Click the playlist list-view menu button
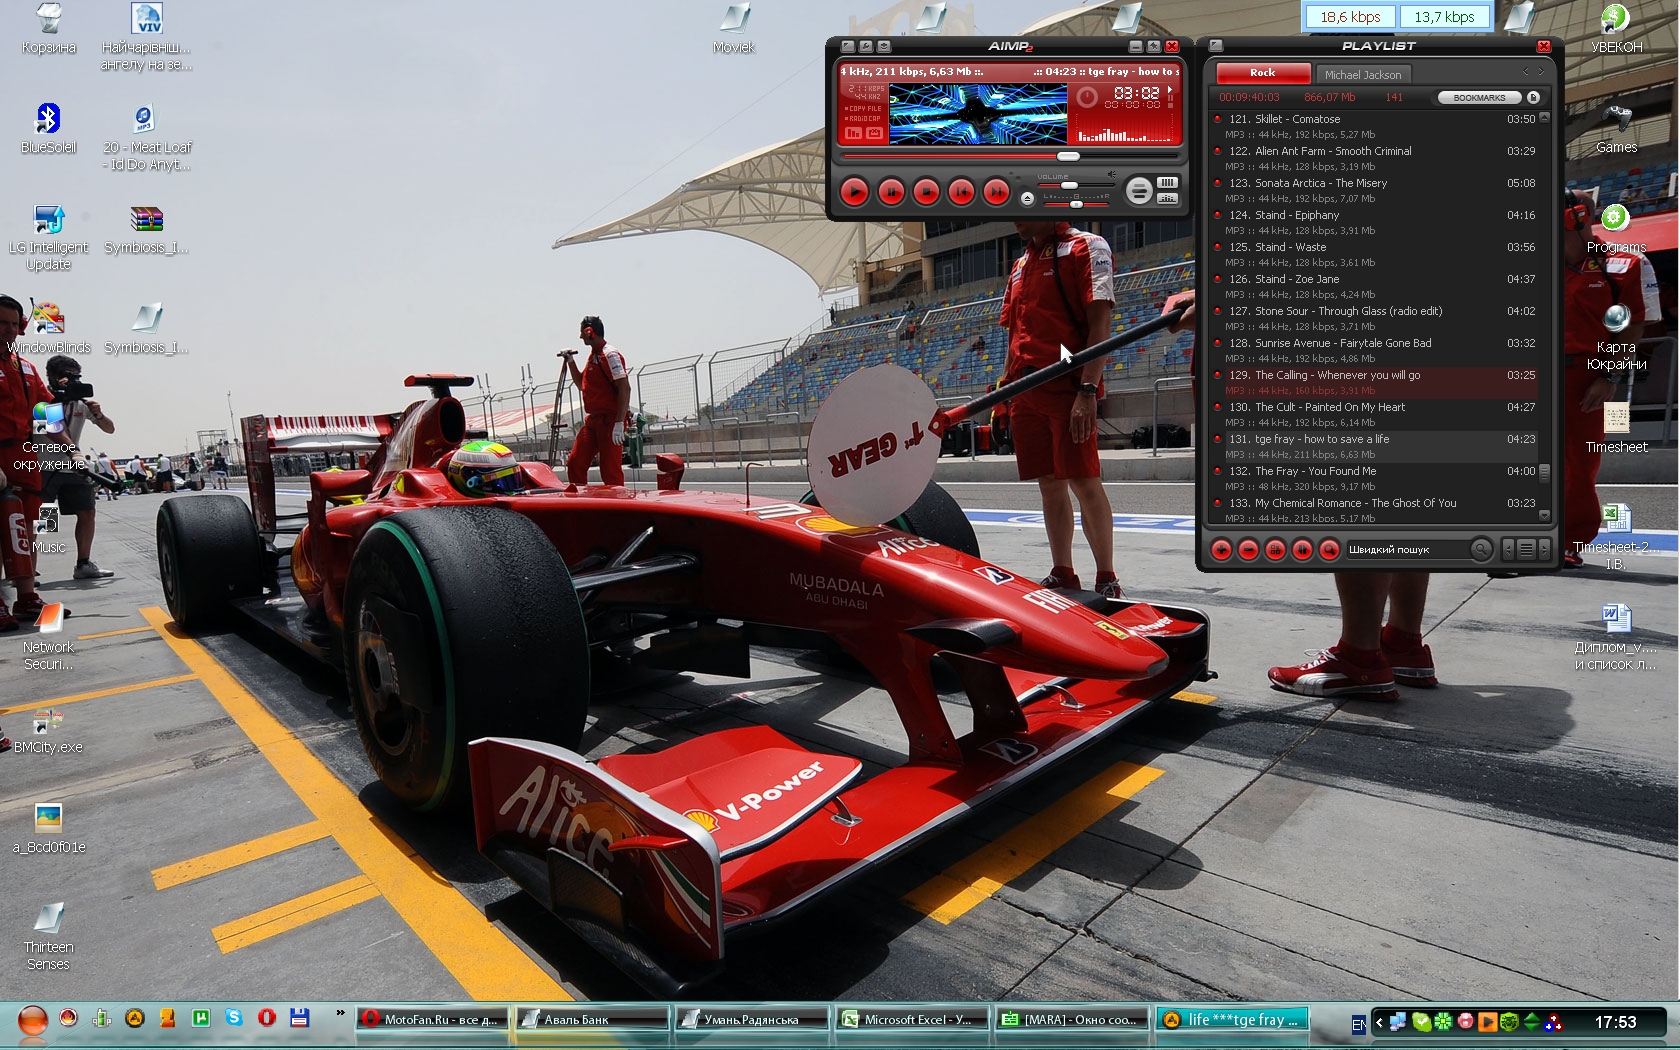Screen dimensions: 1680x1050 point(1526,549)
